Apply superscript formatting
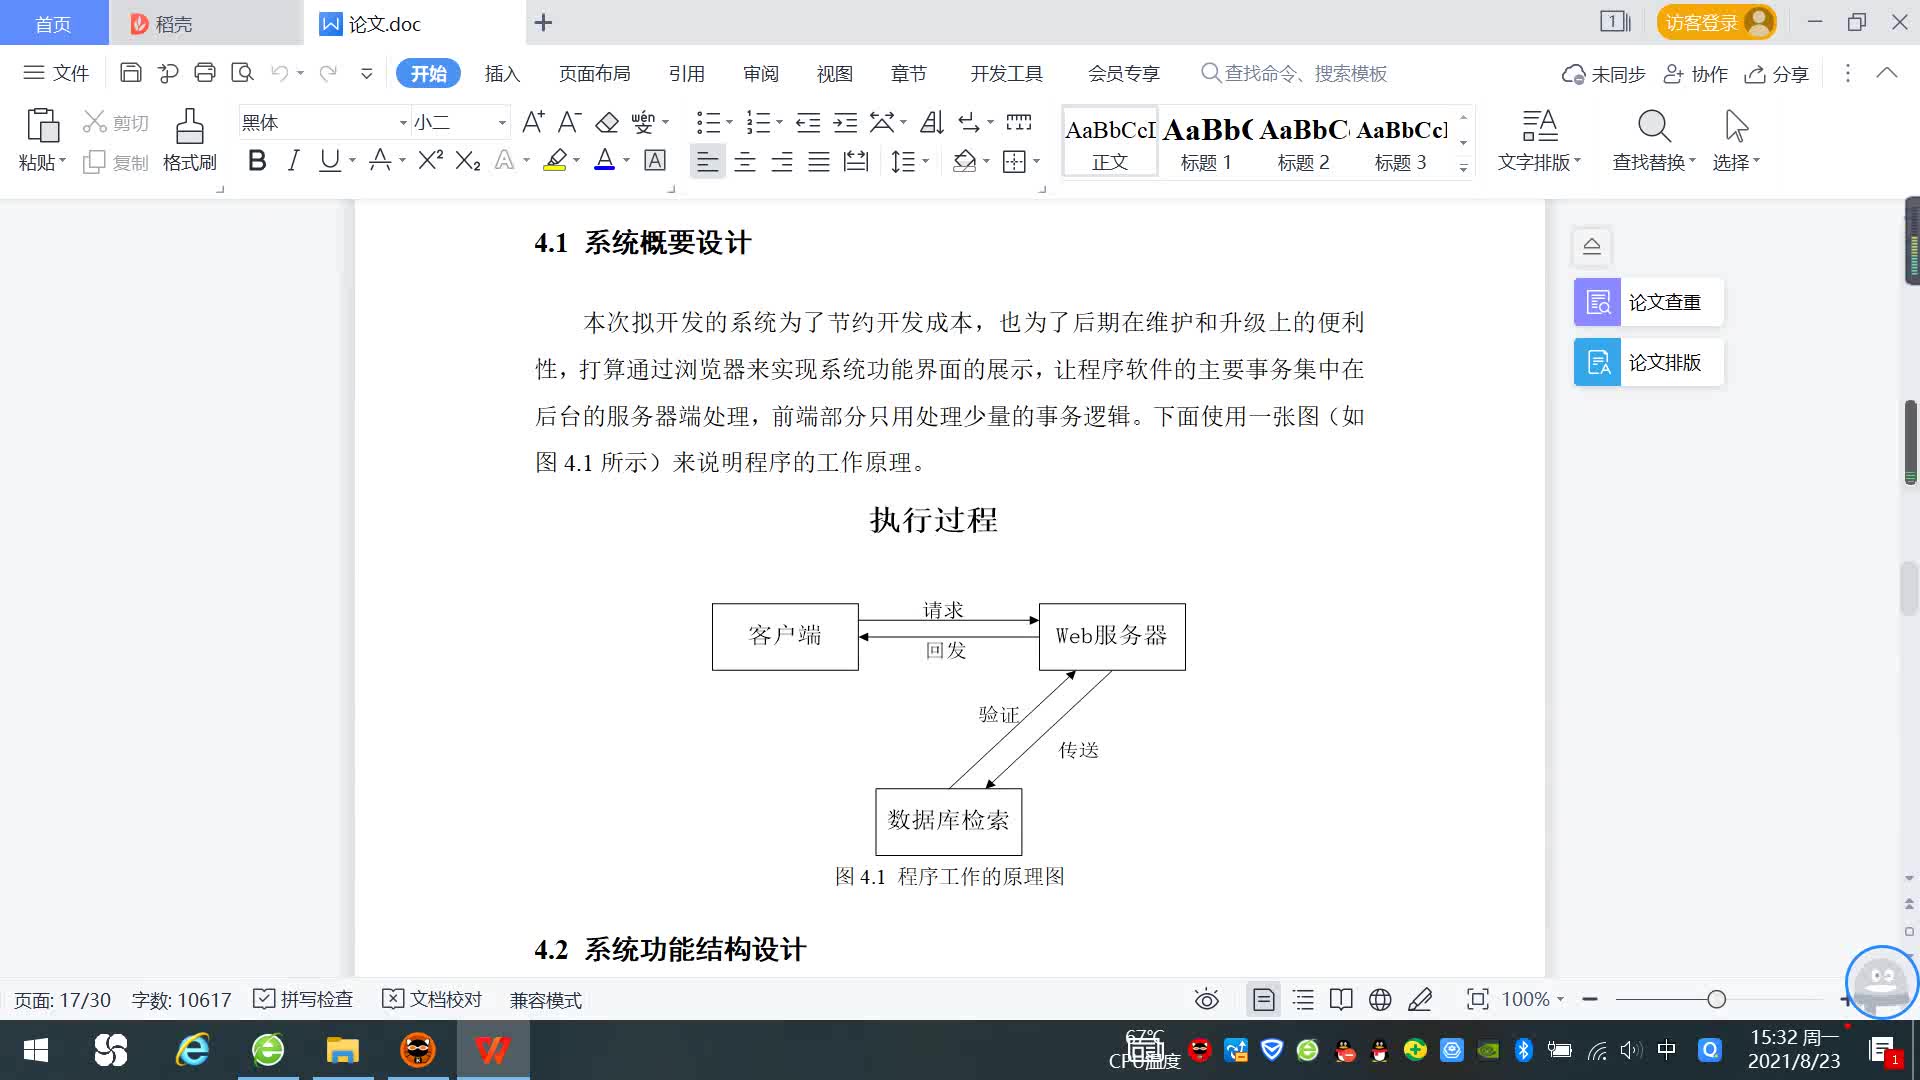 [431, 160]
